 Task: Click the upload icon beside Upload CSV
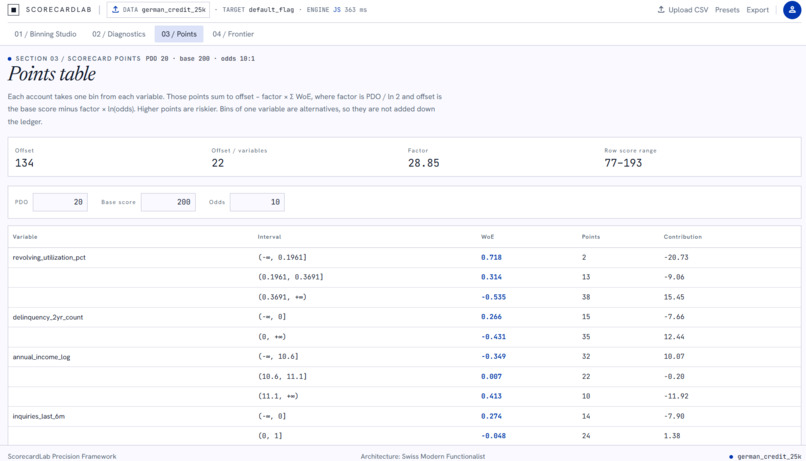pos(661,10)
